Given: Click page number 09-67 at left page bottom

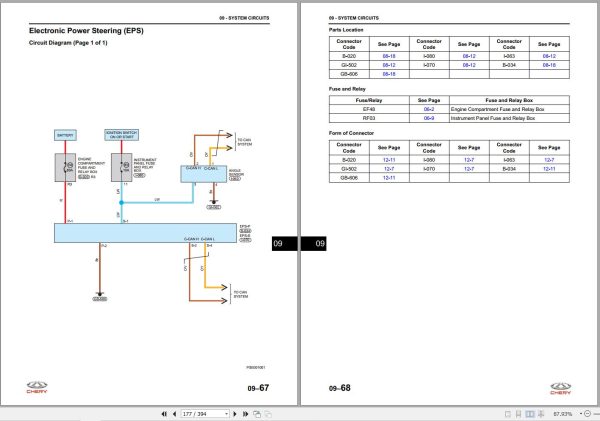Looking at the screenshot, I should (258, 388).
